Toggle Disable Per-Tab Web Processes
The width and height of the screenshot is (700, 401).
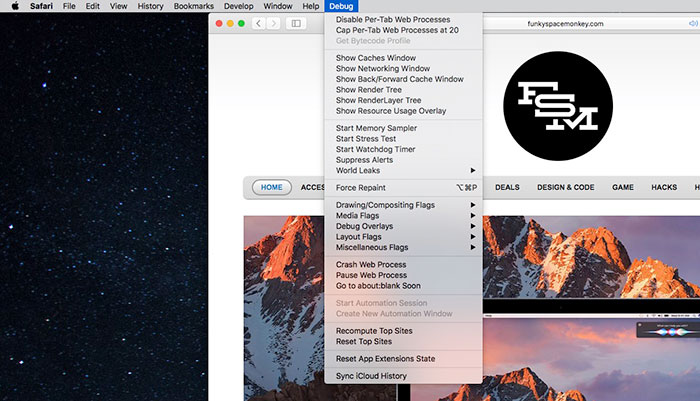pyautogui.click(x=393, y=19)
